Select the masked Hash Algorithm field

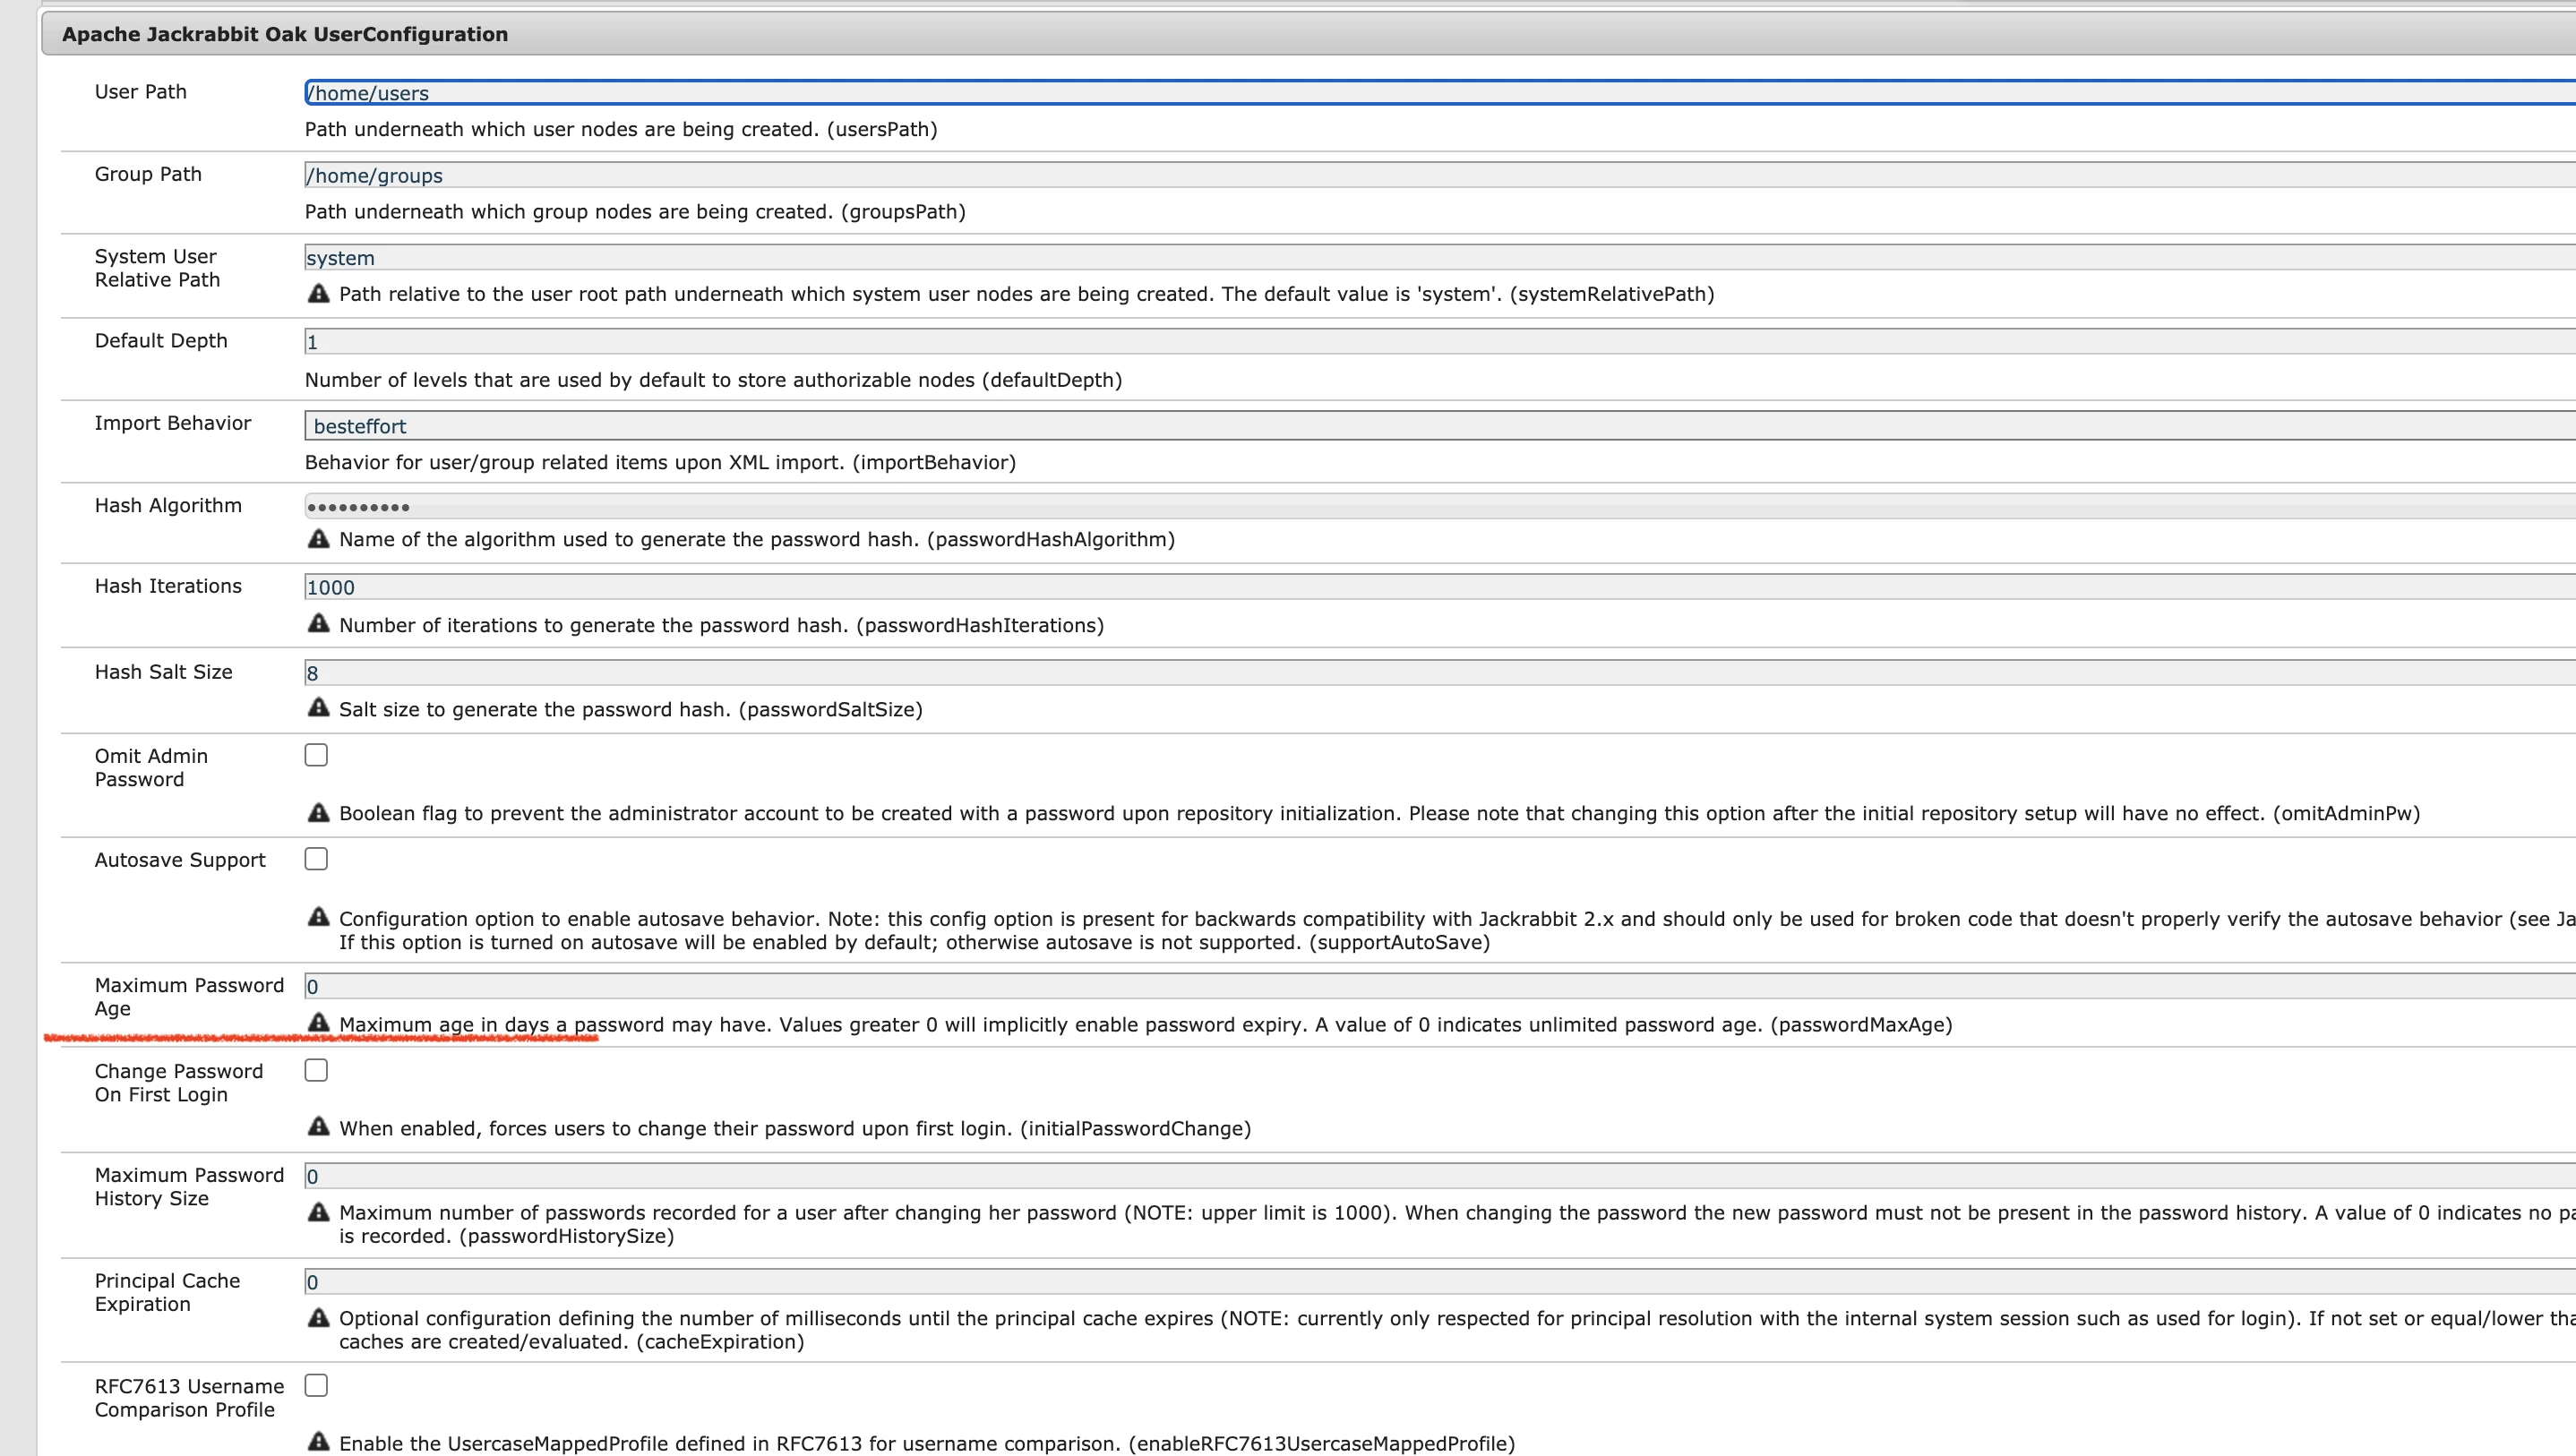[x=1400, y=506]
